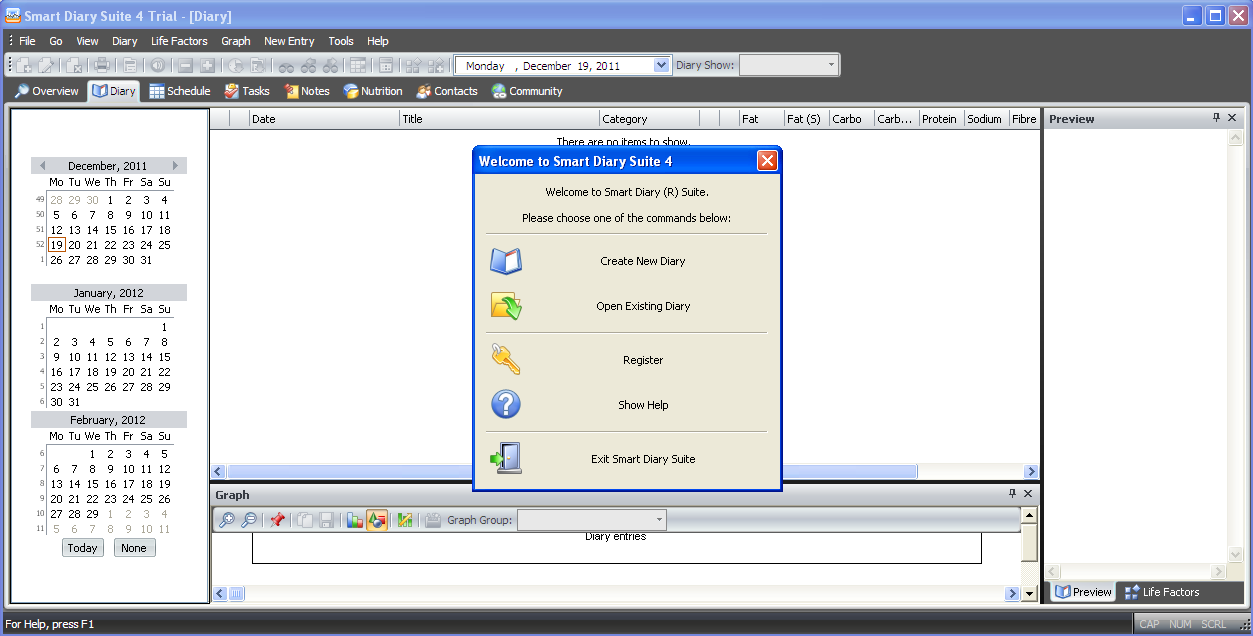Click the Today button under the calendar
Image resolution: width=1253 pixels, height=636 pixels.
(82, 548)
